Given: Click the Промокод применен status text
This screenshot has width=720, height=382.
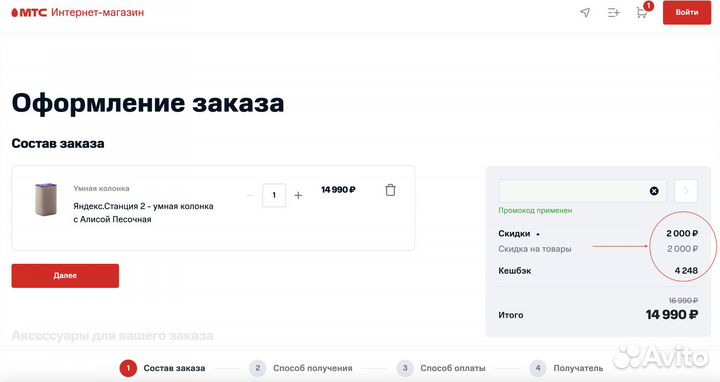Looking at the screenshot, I should pos(535,210).
